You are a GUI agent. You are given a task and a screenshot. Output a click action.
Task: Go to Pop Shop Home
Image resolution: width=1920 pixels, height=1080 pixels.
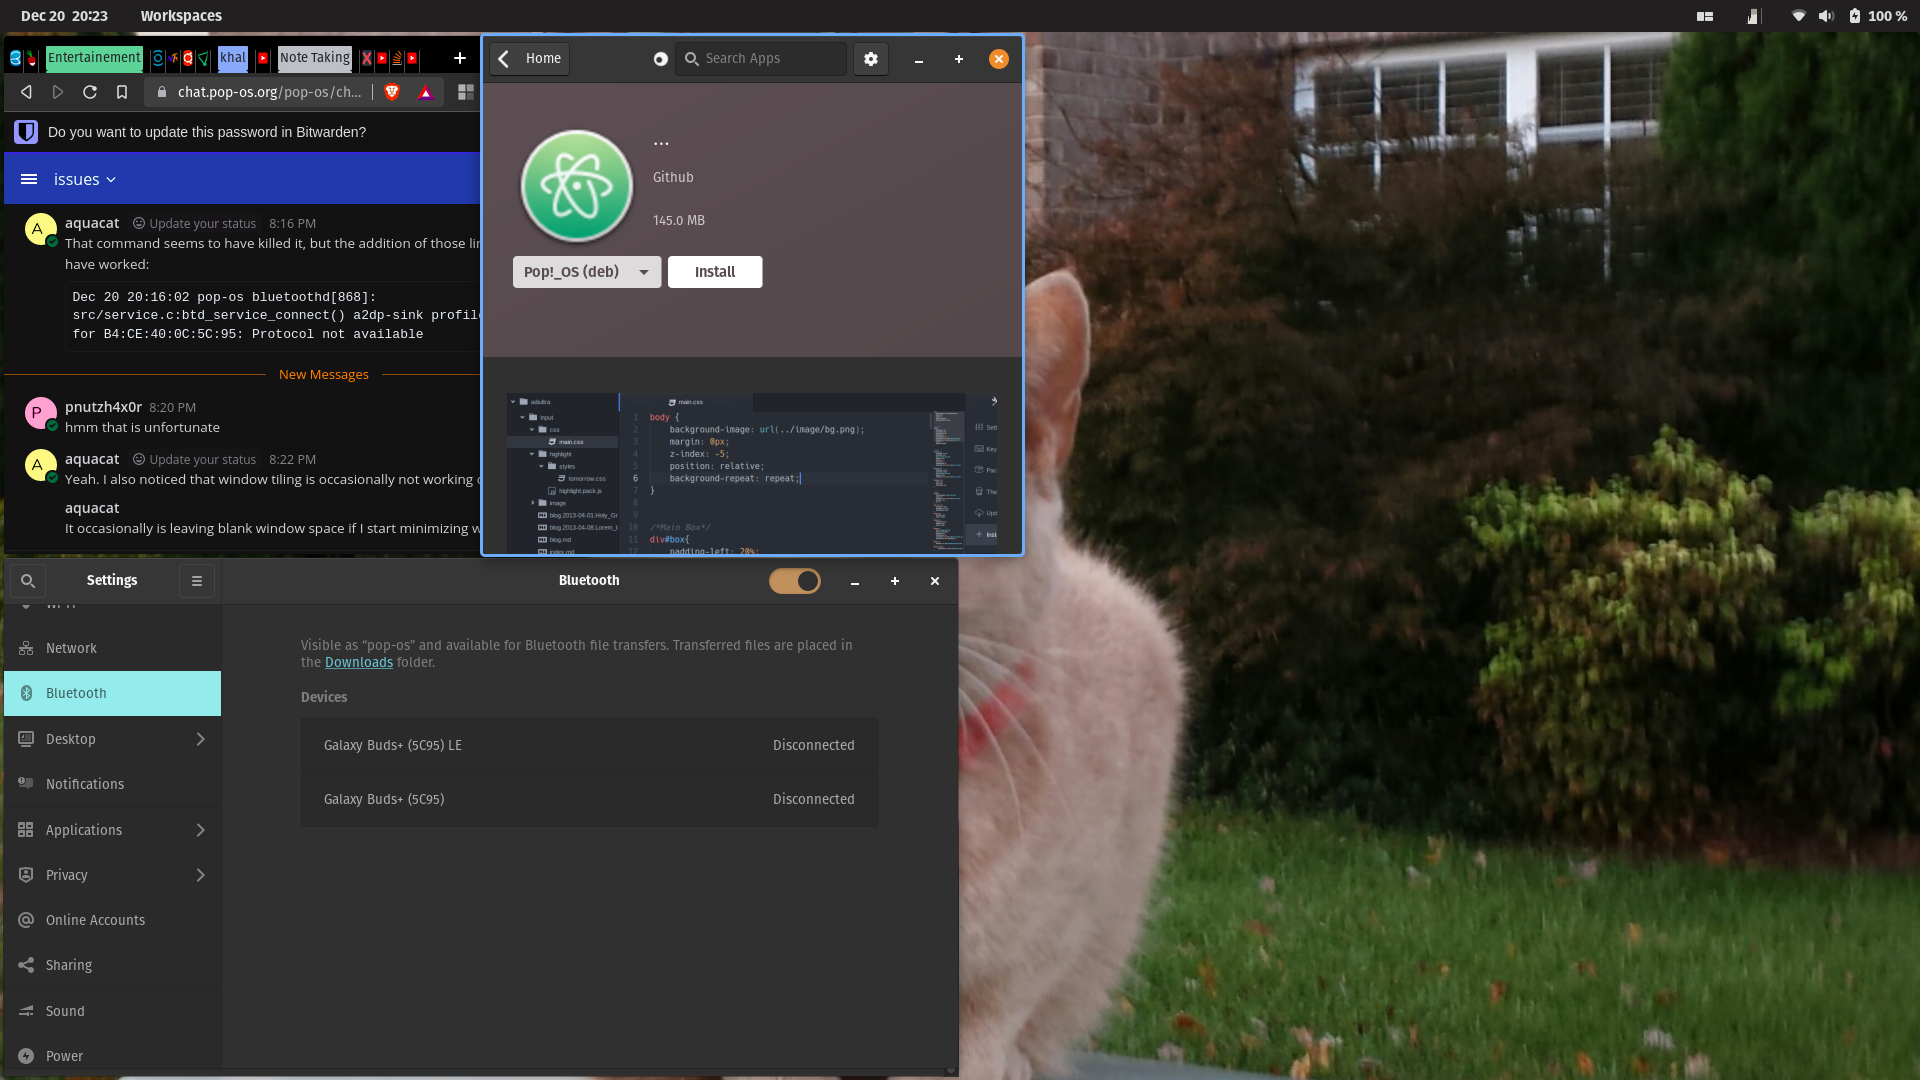[x=543, y=59]
